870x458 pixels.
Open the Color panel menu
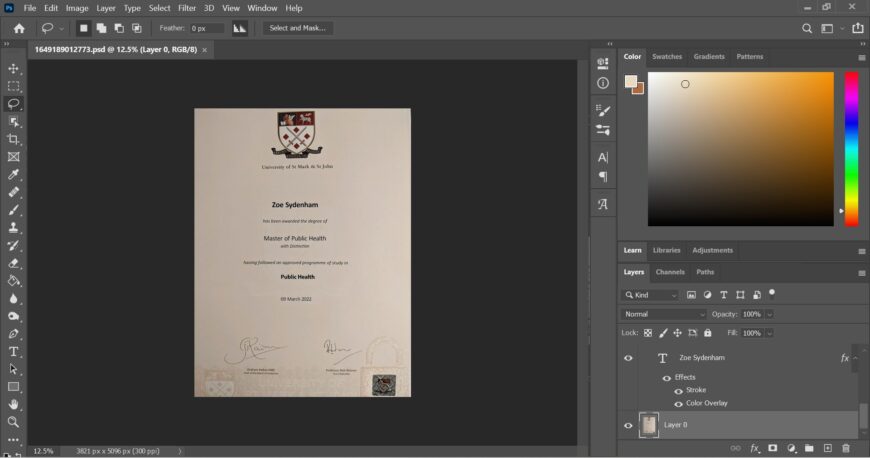862,57
